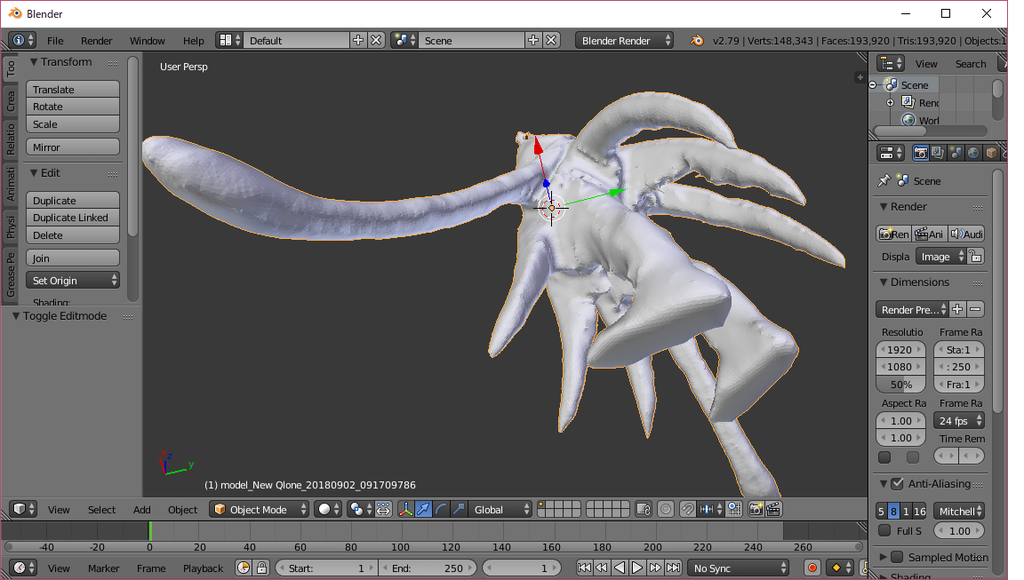Open the No Sync dropdown
Screen dimensions: 1024x580
[739, 568]
